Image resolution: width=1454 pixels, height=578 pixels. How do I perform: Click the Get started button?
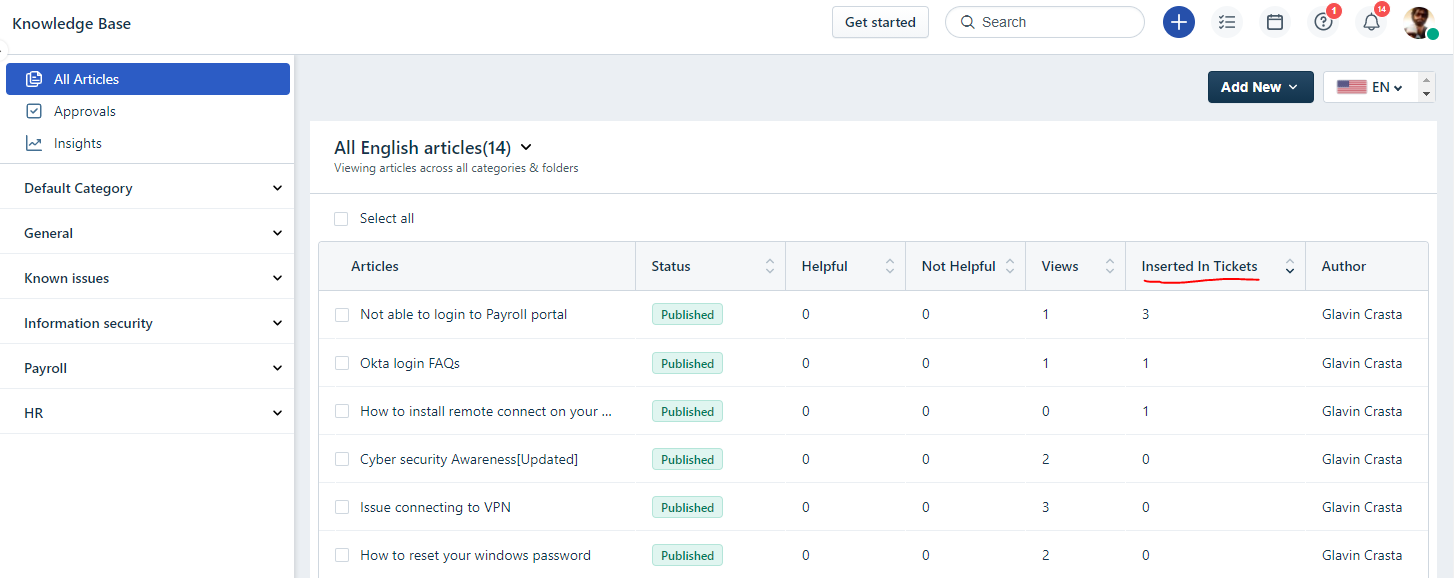tap(880, 22)
